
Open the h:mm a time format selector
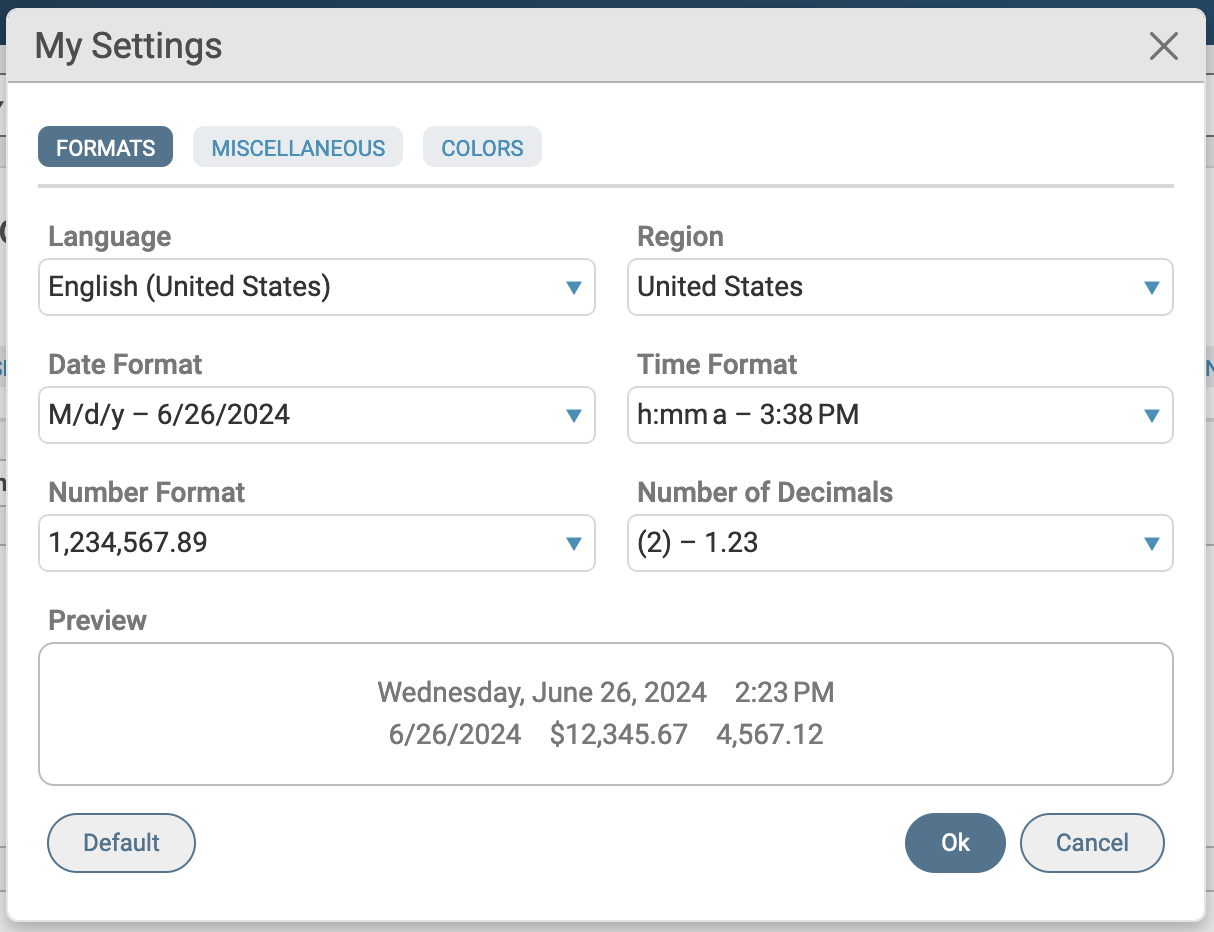[x=880, y=416]
